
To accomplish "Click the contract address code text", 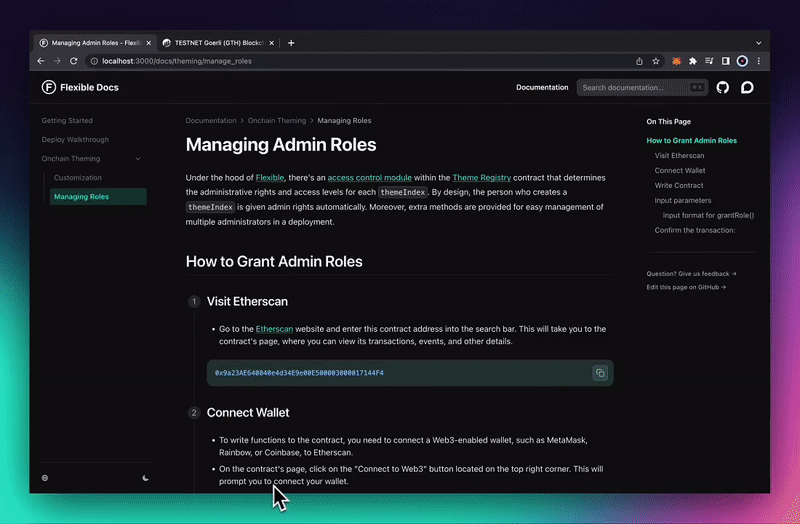I will [299, 373].
